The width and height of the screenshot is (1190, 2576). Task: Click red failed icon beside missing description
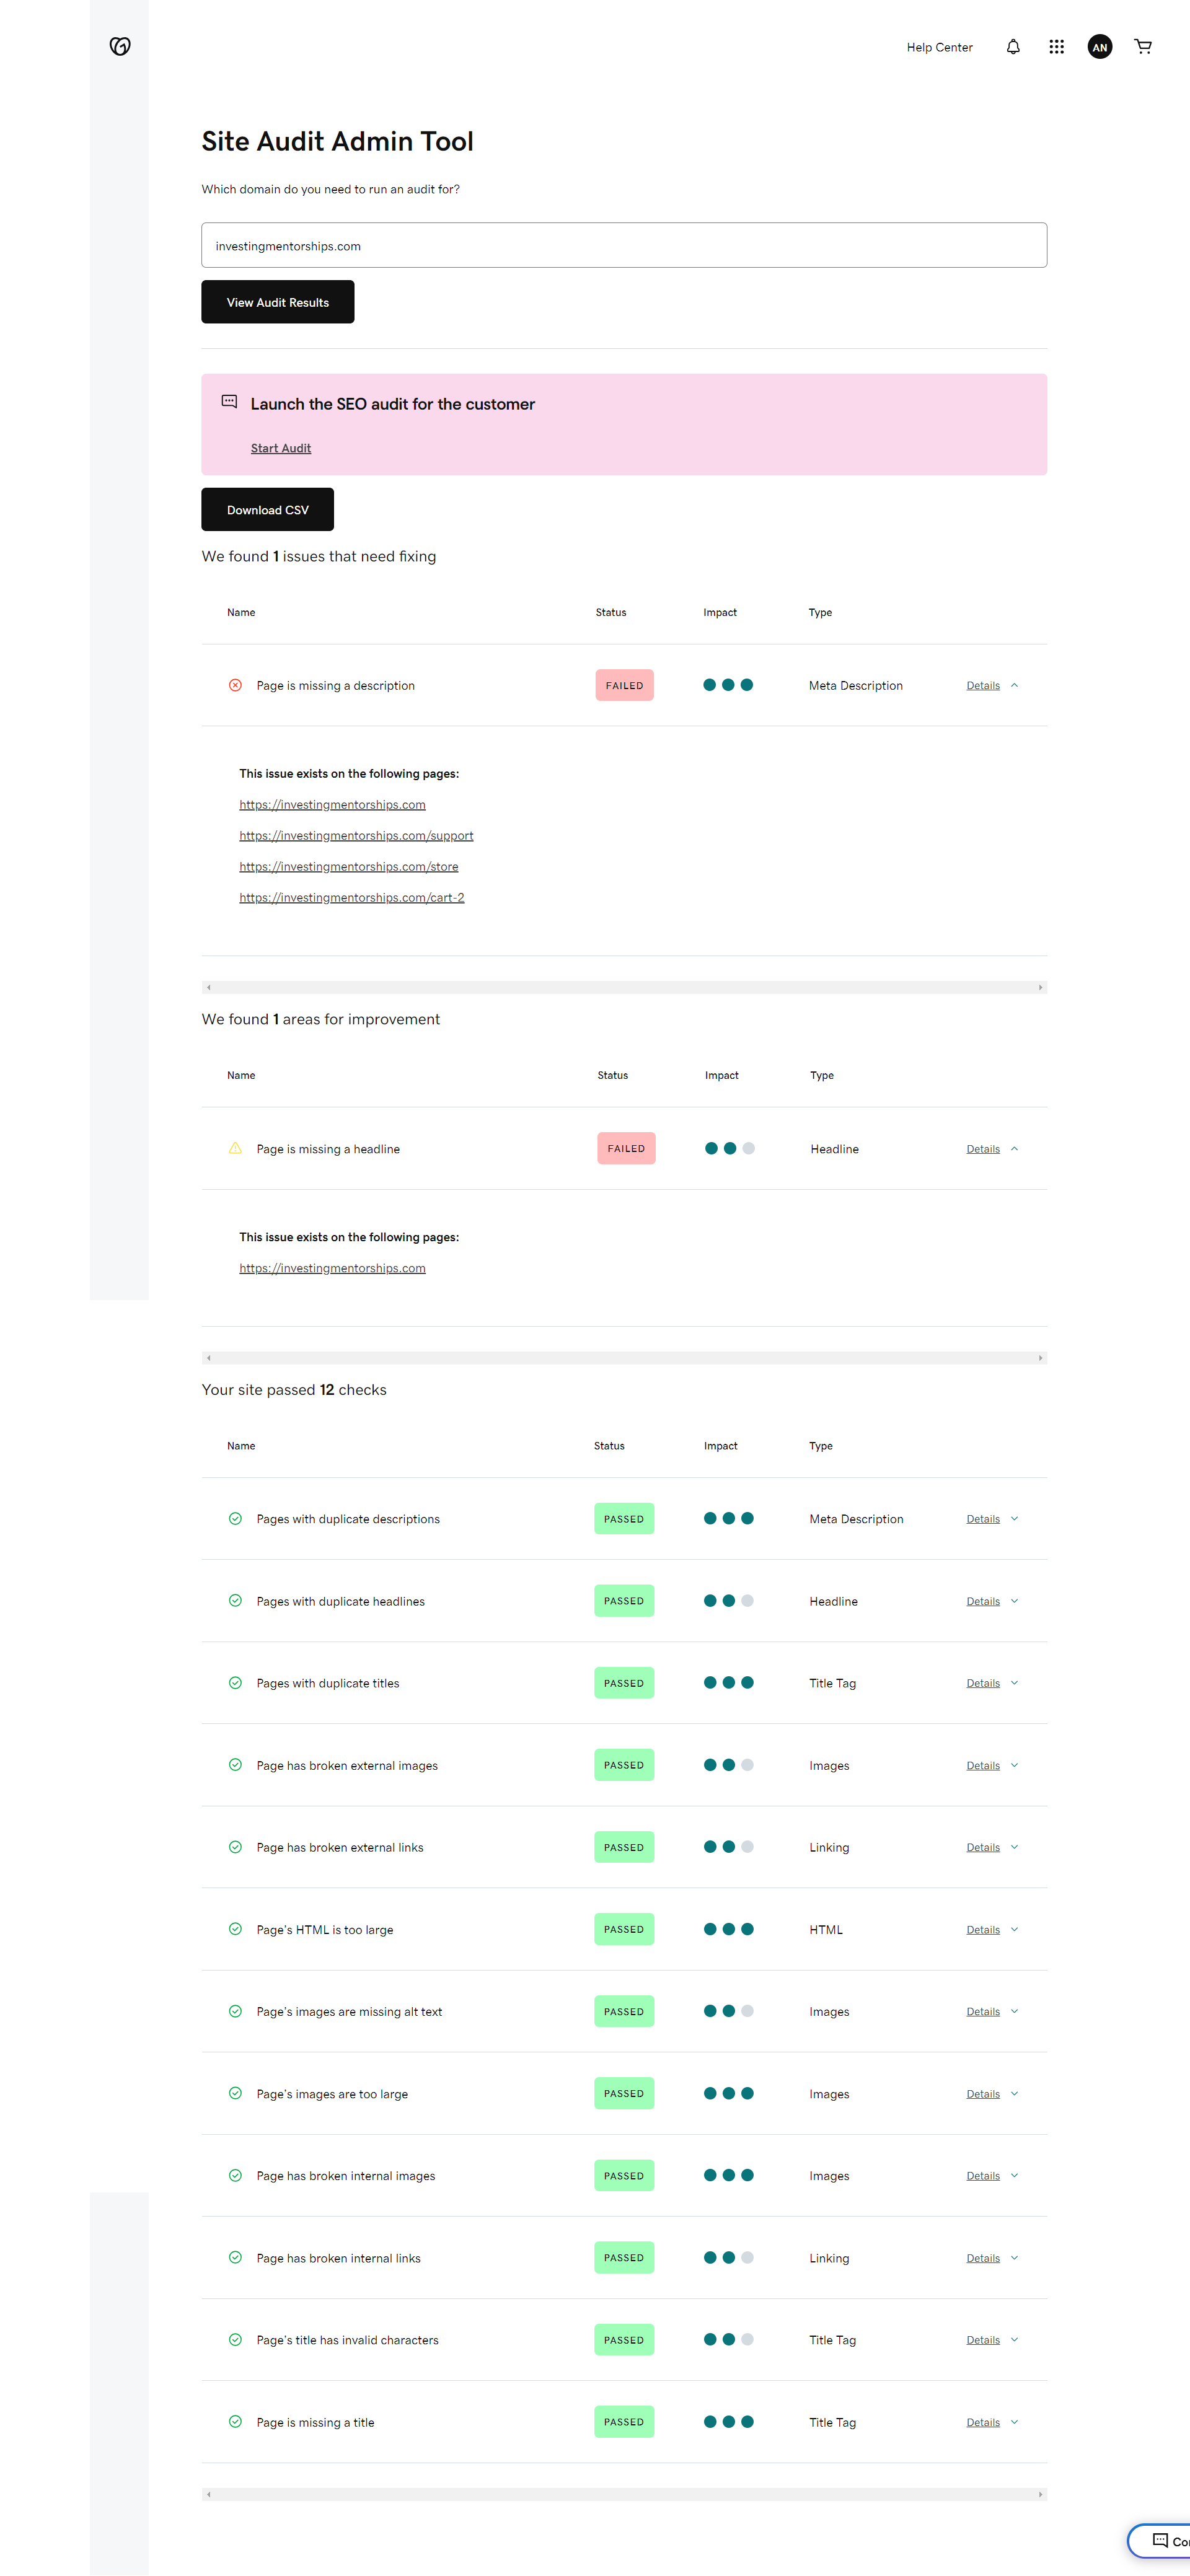pos(235,685)
